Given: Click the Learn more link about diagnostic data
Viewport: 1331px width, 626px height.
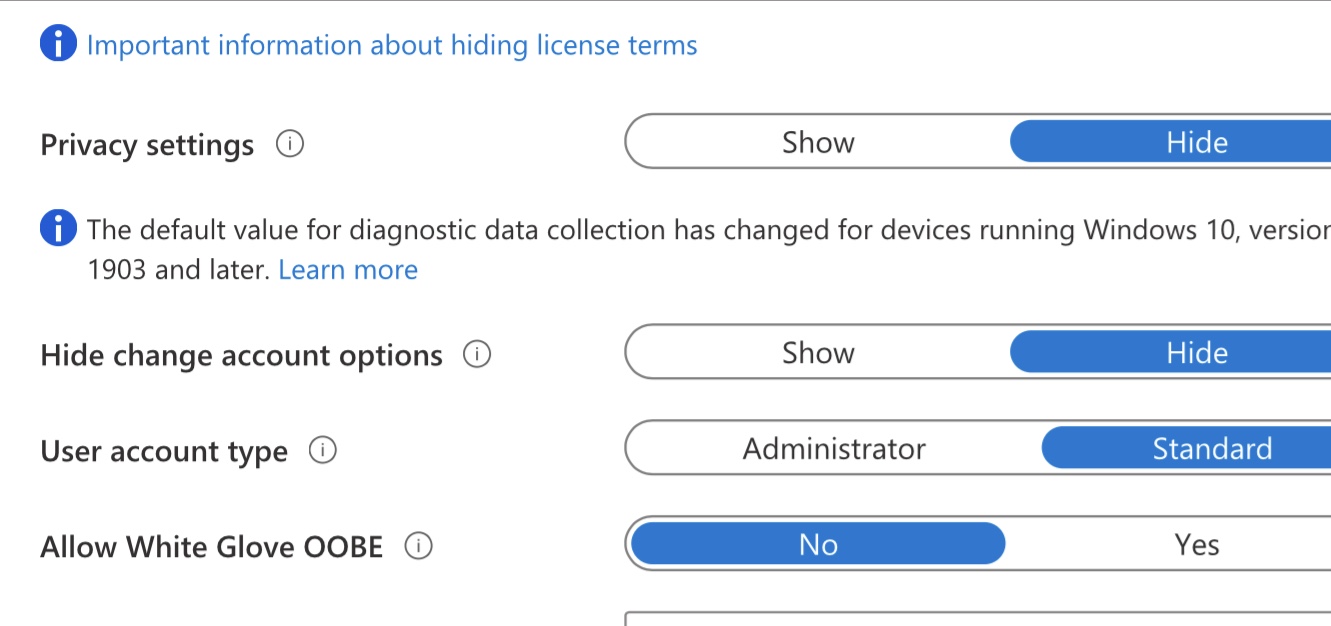Looking at the screenshot, I should point(348,269).
